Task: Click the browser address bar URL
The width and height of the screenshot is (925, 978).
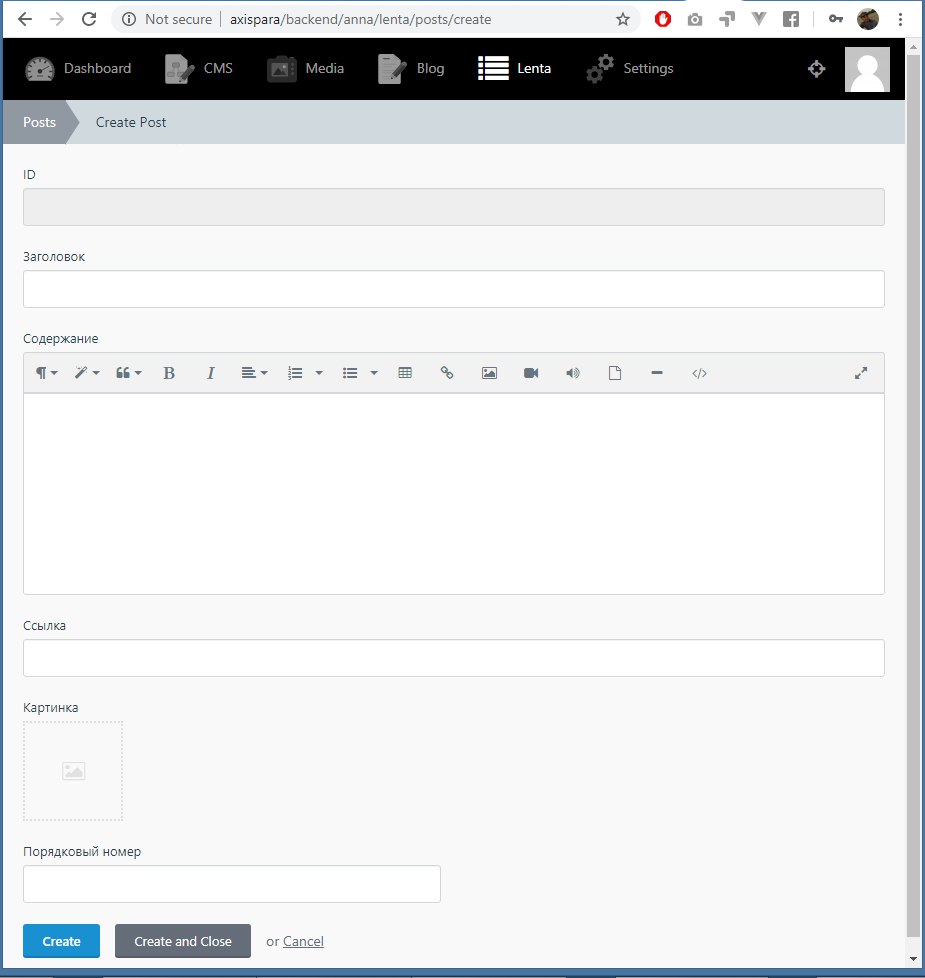Action: tap(361, 19)
